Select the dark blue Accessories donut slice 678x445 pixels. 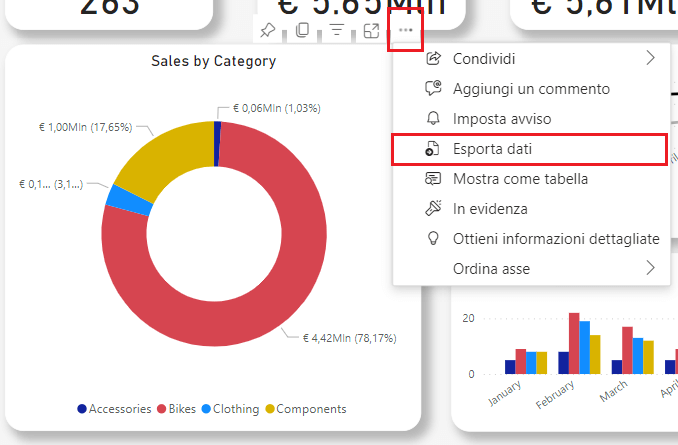coord(217,144)
